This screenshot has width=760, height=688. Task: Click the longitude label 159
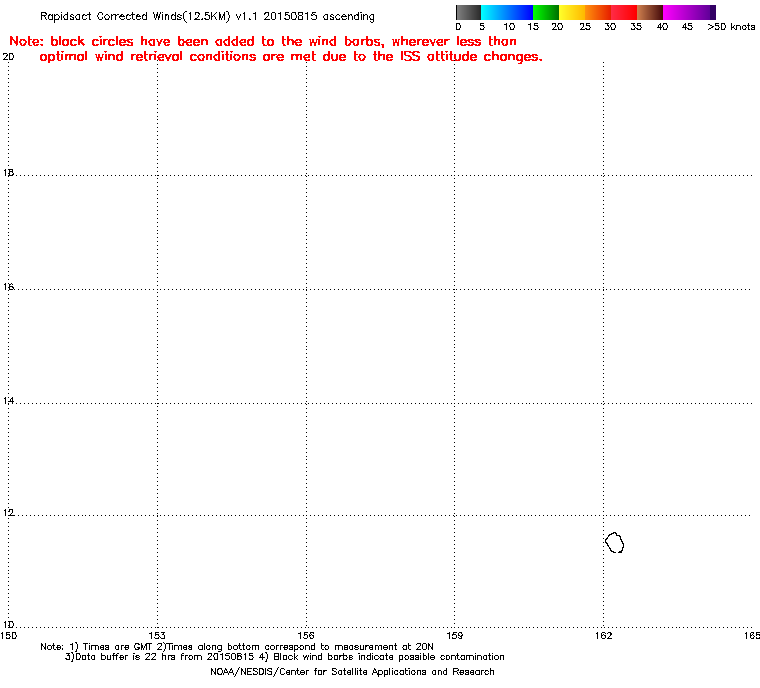coord(454,635)
